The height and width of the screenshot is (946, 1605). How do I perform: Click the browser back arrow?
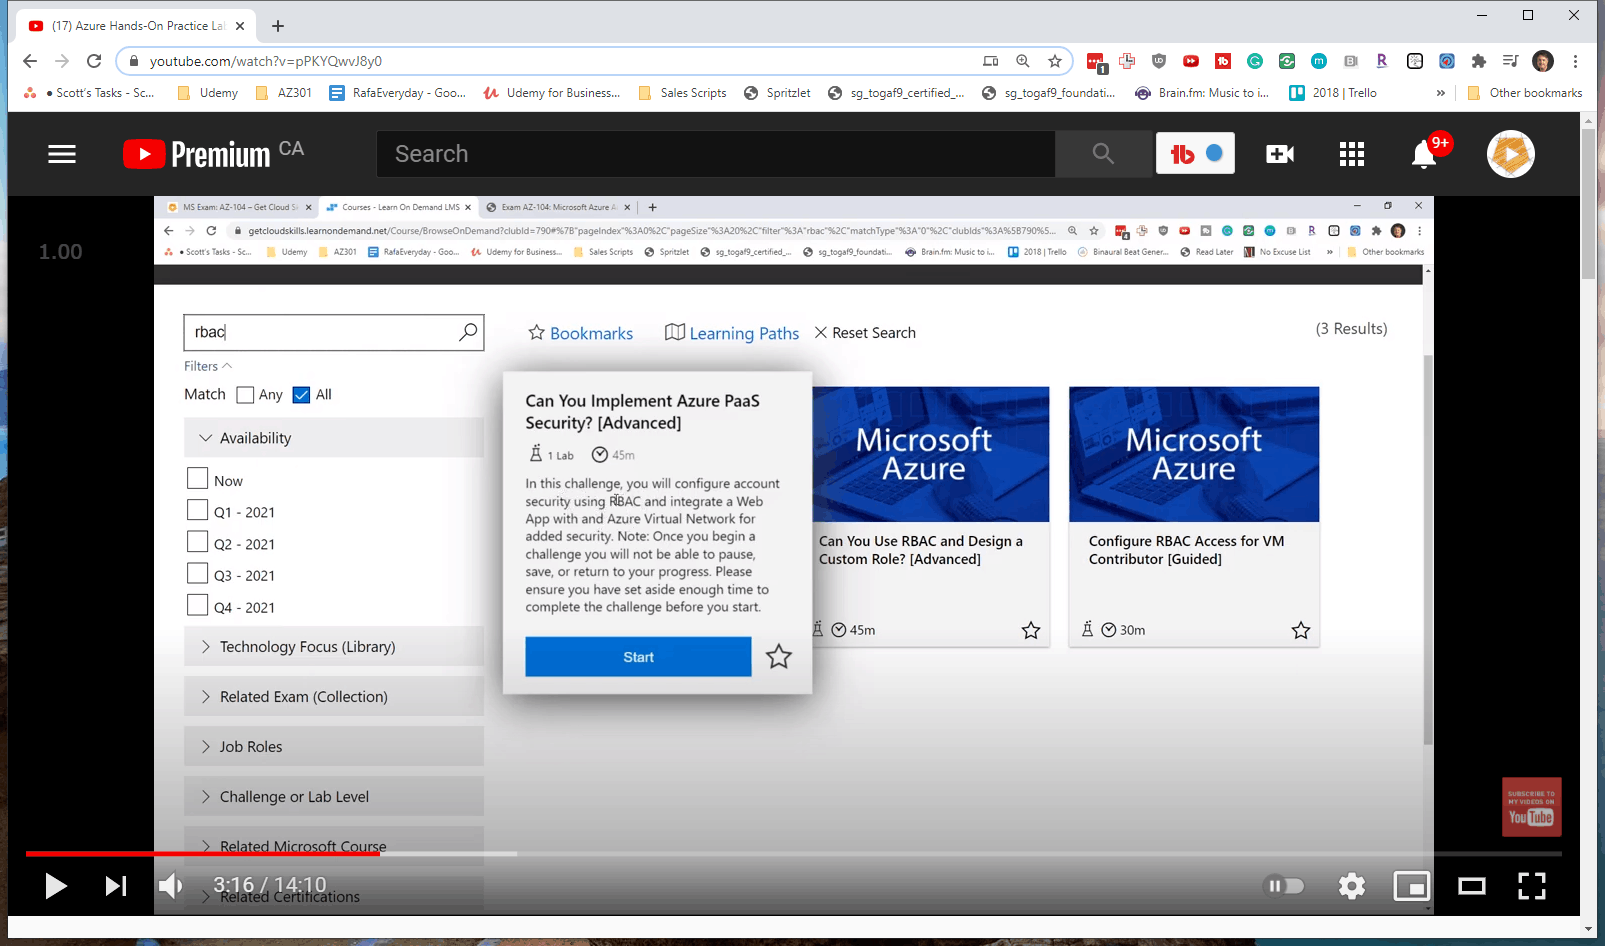pyautogui.click(x=30, y=61)
